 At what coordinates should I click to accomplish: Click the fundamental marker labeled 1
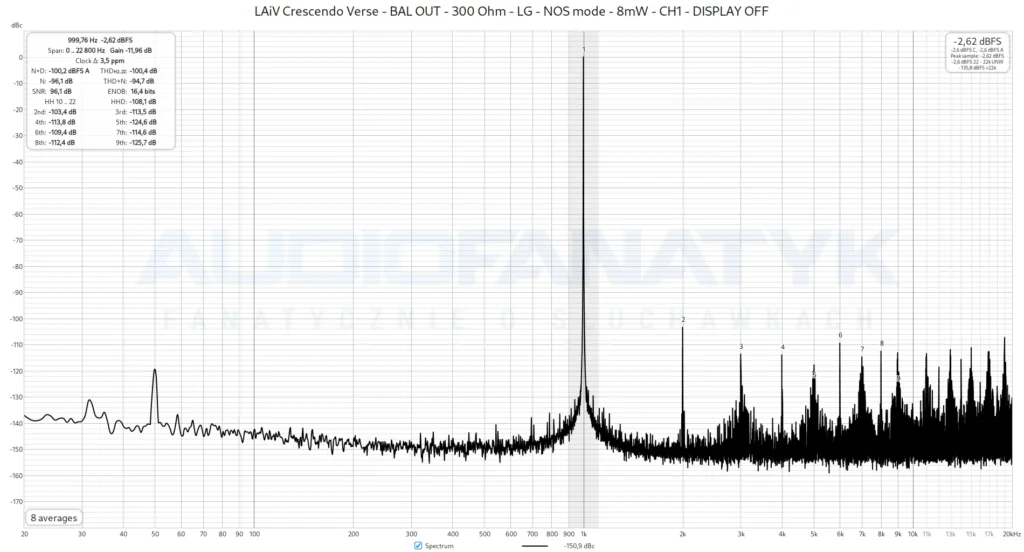tap(584, 50)
